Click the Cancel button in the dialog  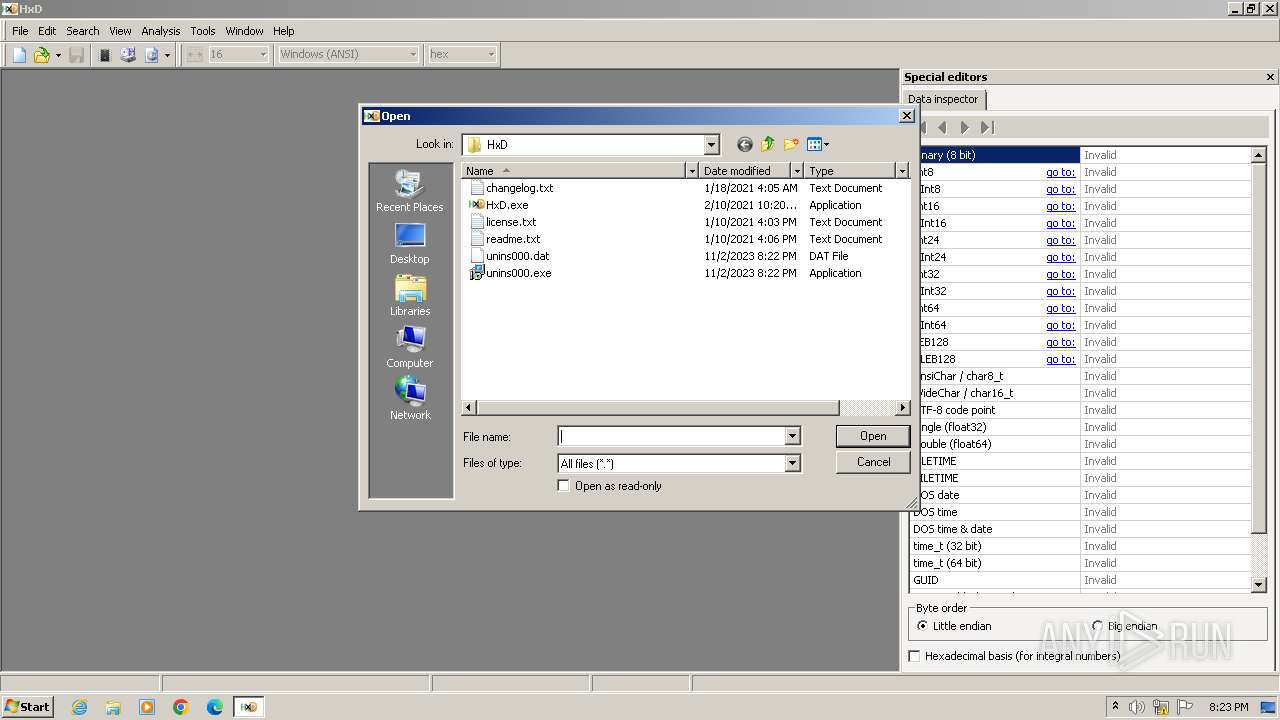pyautogui.click(x=873, y=462)
